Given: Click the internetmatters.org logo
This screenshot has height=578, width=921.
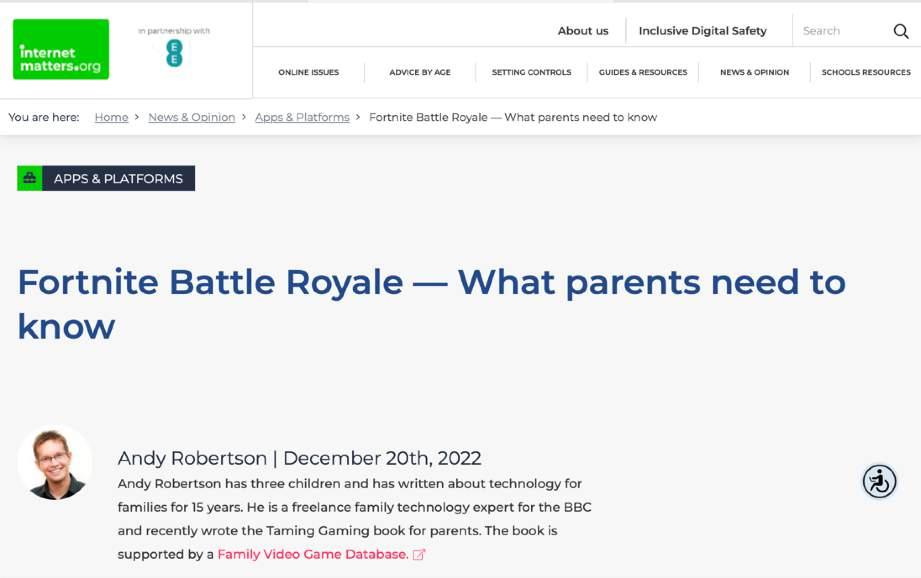Looking at the screenshot, I should (x=61, y=49).
